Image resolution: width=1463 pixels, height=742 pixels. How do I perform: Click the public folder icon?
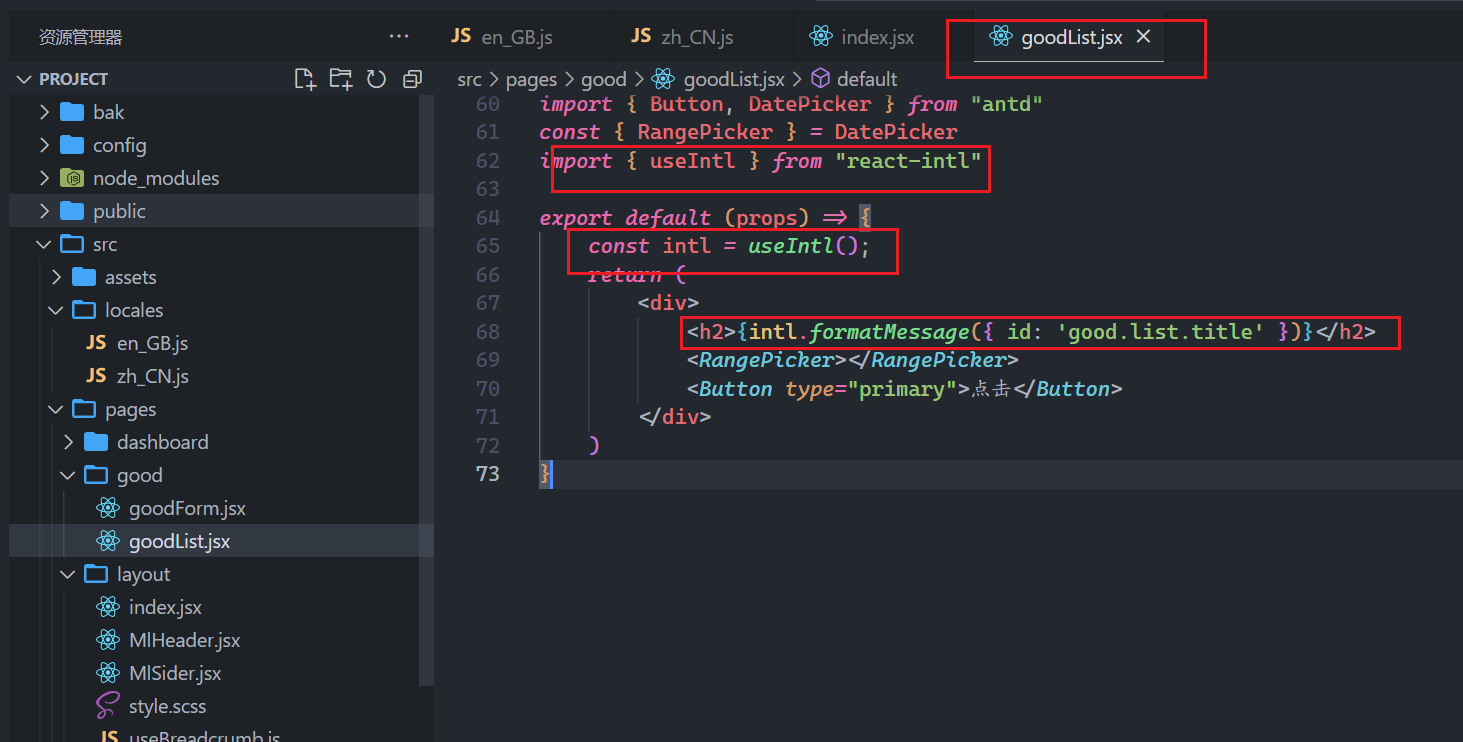[x=72, y=211]
